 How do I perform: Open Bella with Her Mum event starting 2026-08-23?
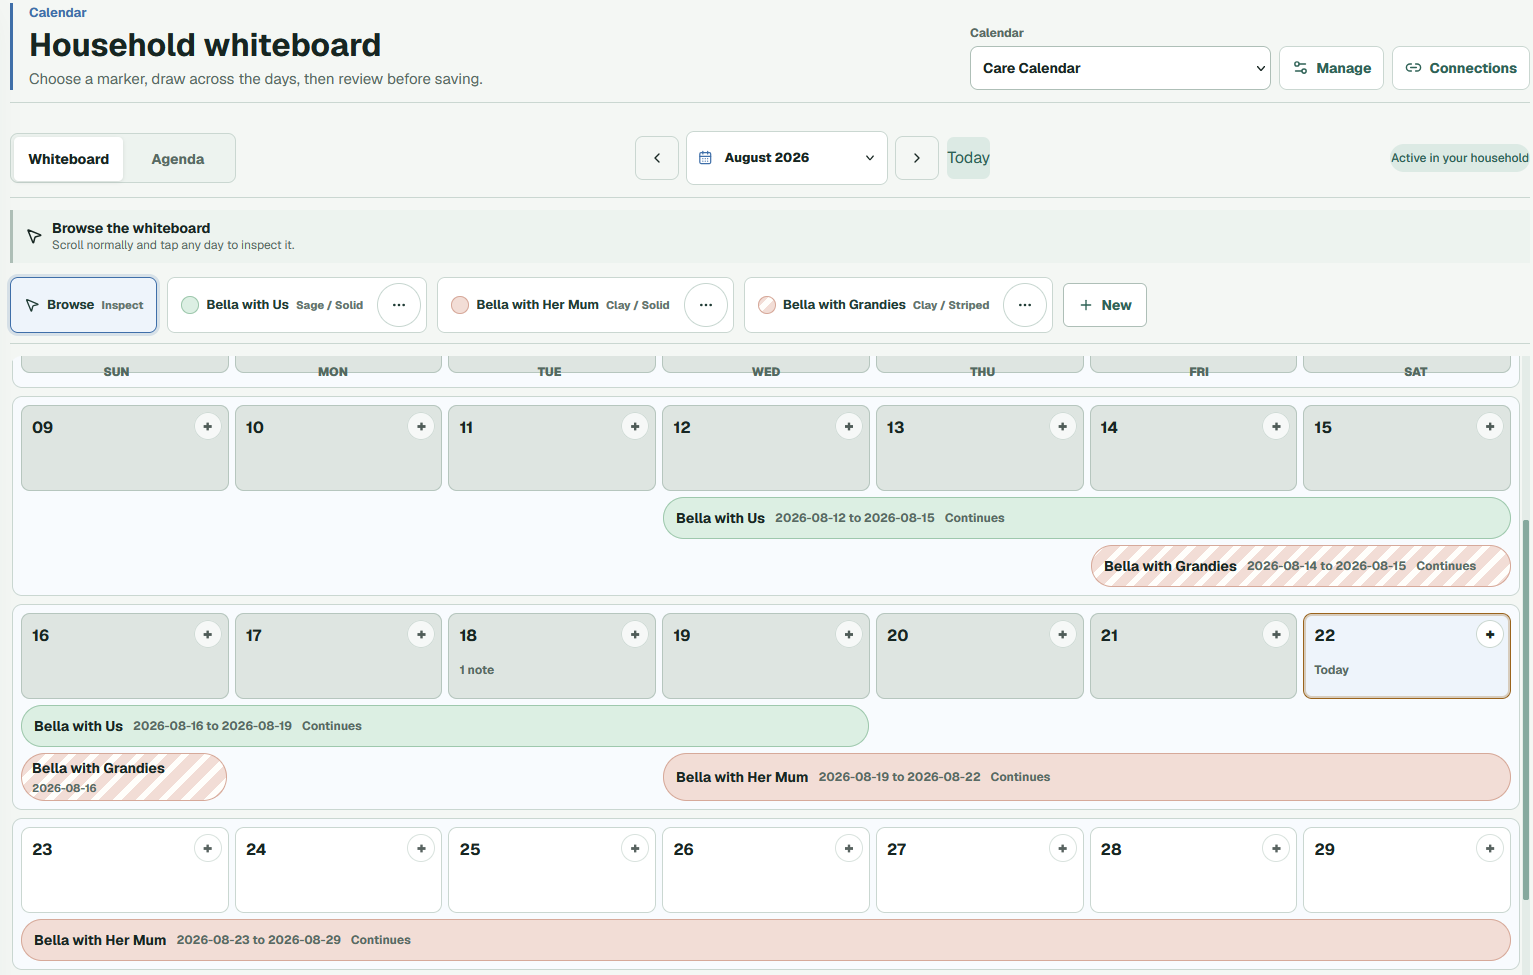coord(766,940)
